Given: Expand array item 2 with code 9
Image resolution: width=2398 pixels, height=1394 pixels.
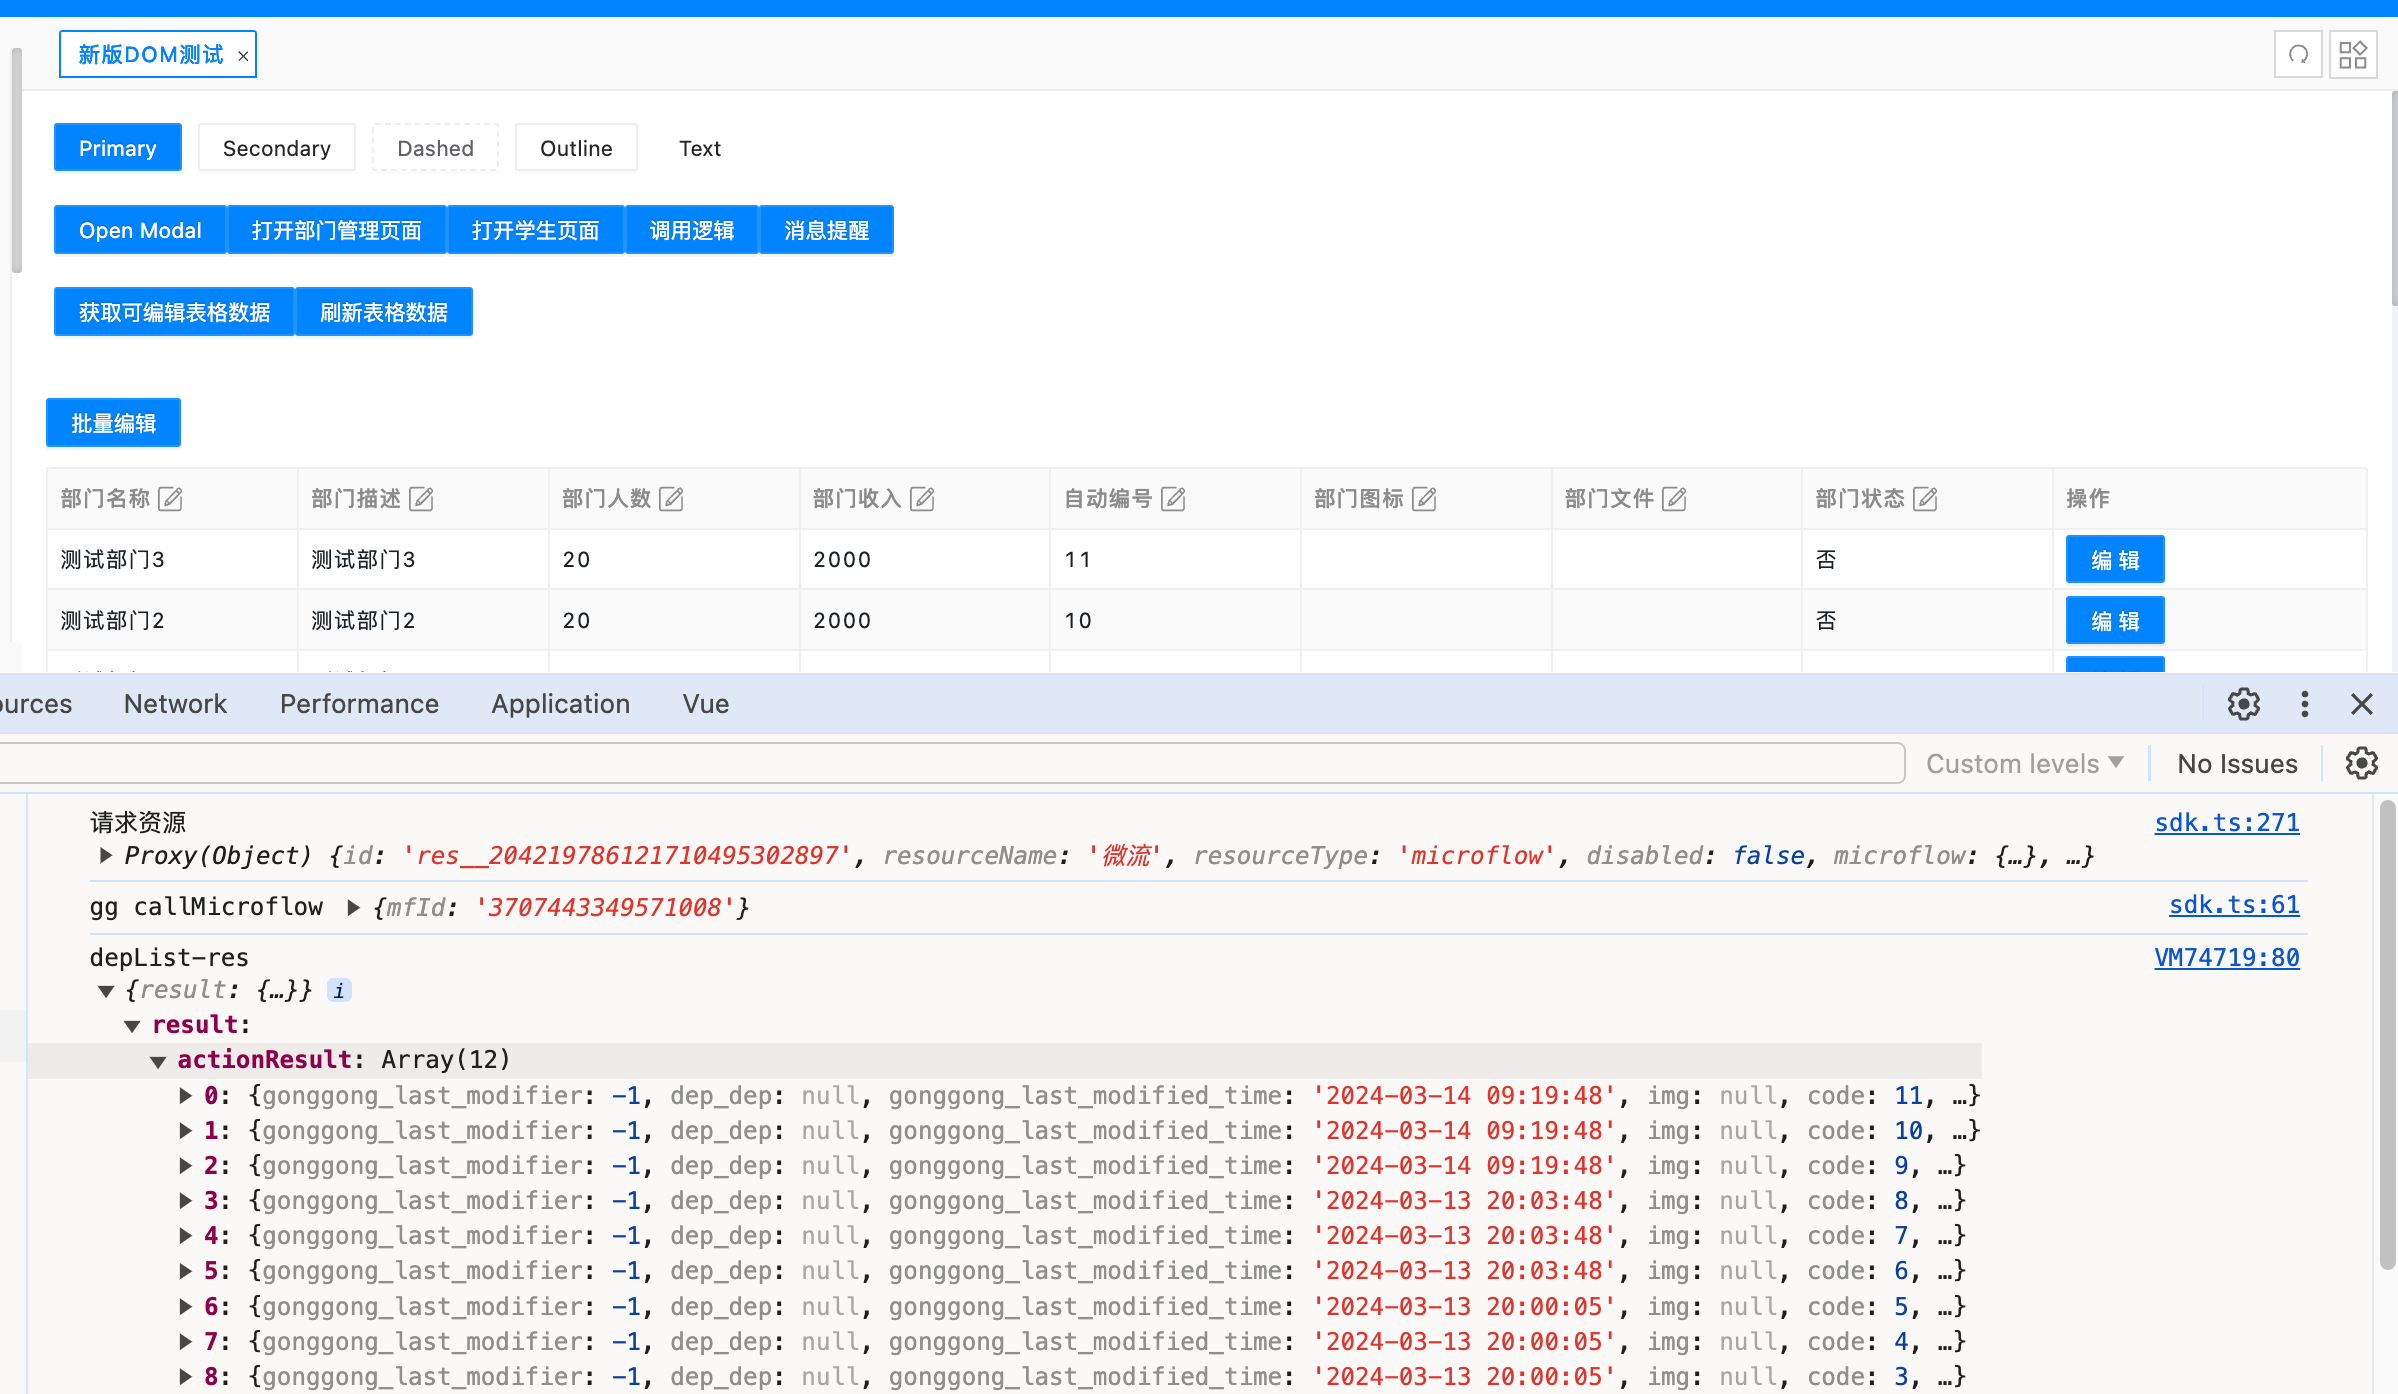Looking at the screenshot, I should click(x=185, y=1165).
